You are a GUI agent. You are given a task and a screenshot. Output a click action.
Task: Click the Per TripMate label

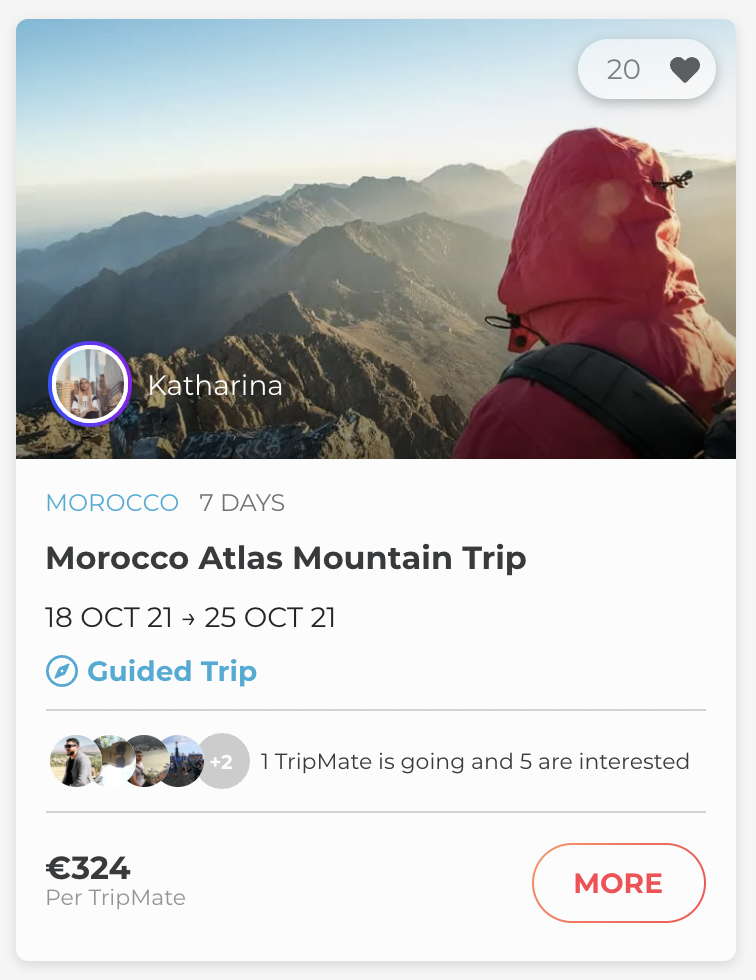pyautogui.click(x=116, y=898)
